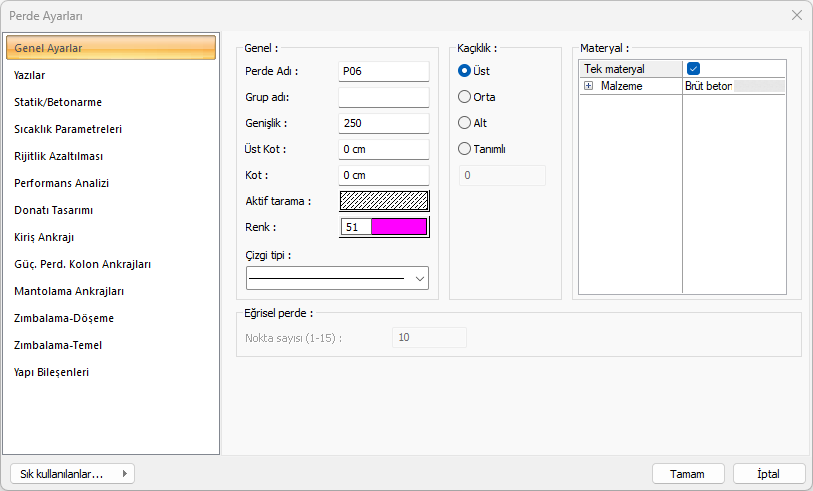Switch to the Yazılar section
Screen dimensions: 813x491
point(30,75)
